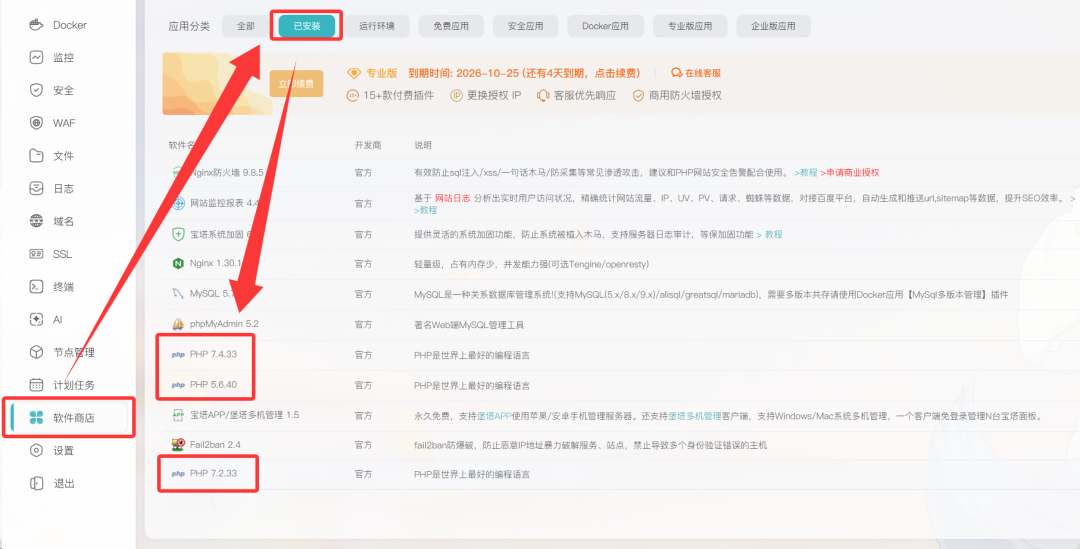Open the SSL certificate icon
The height and width of the screenshot is (549, 1080).
pos(37,254)
